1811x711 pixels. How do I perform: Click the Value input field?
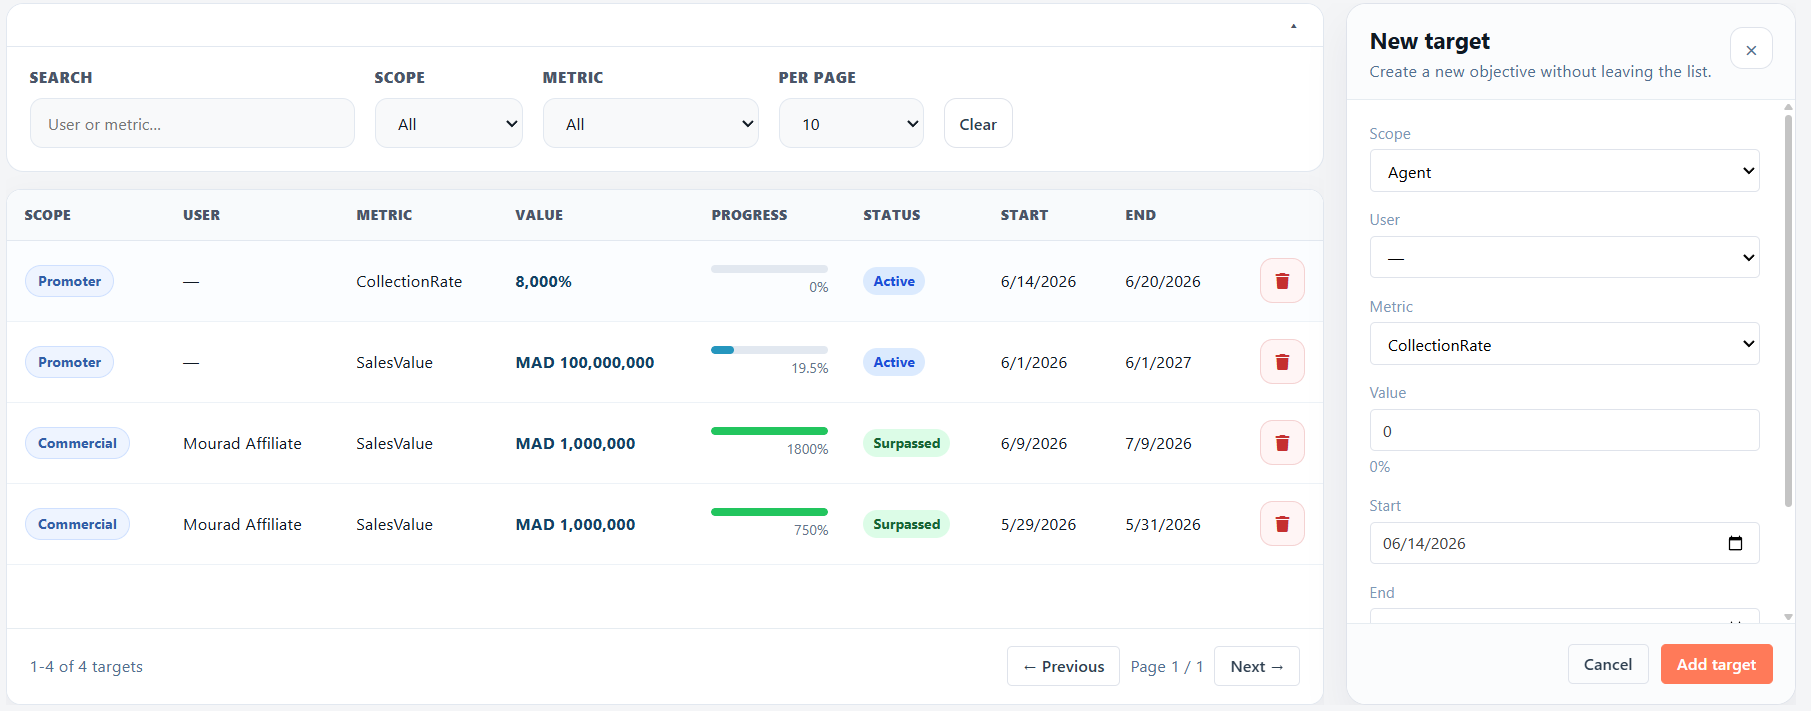click(1564, 430)
